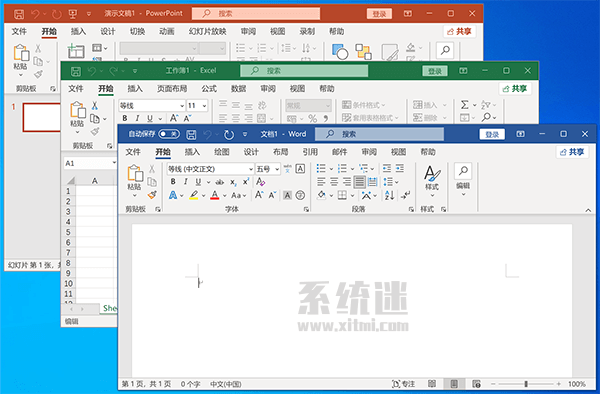Click Decrease Font Size in Word
The height and width of the screenshot is (394, 600).
pos(272,195)
